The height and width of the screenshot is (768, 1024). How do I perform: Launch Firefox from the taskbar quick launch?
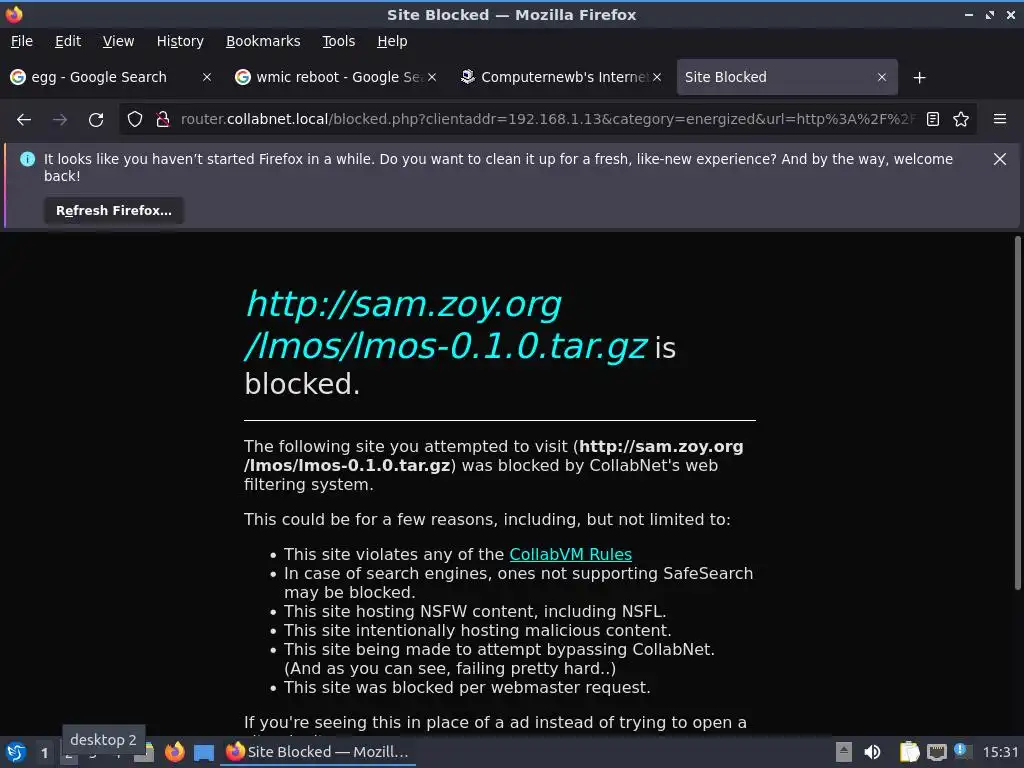[174, 752]
